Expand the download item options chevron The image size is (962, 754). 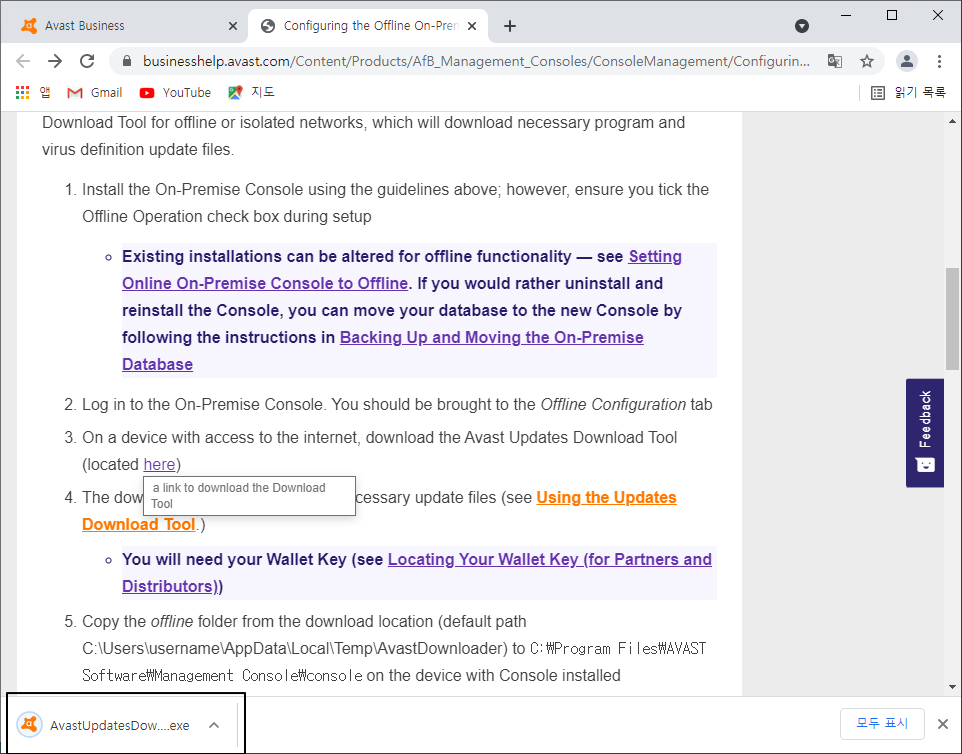point(214,725)
